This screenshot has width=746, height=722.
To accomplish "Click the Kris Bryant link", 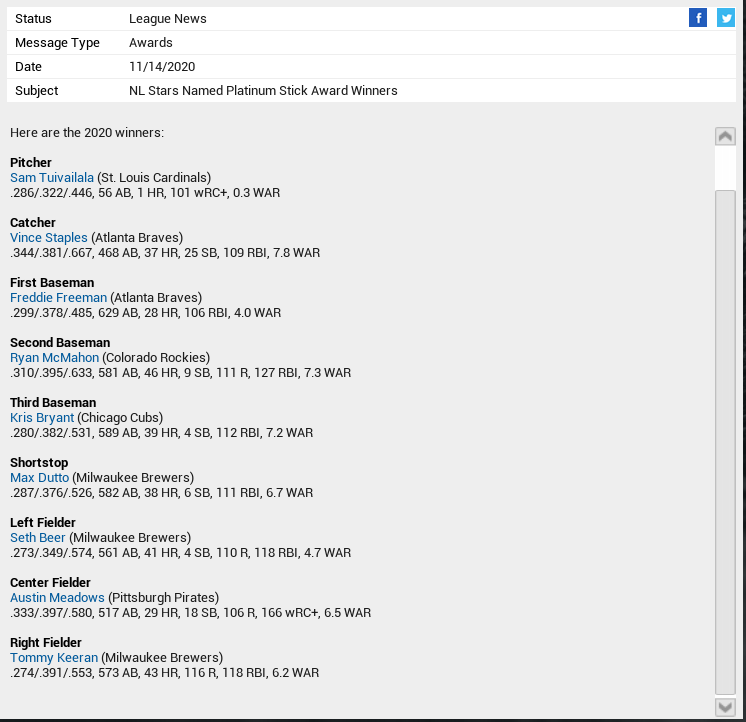I will click(x=42, y=418).
